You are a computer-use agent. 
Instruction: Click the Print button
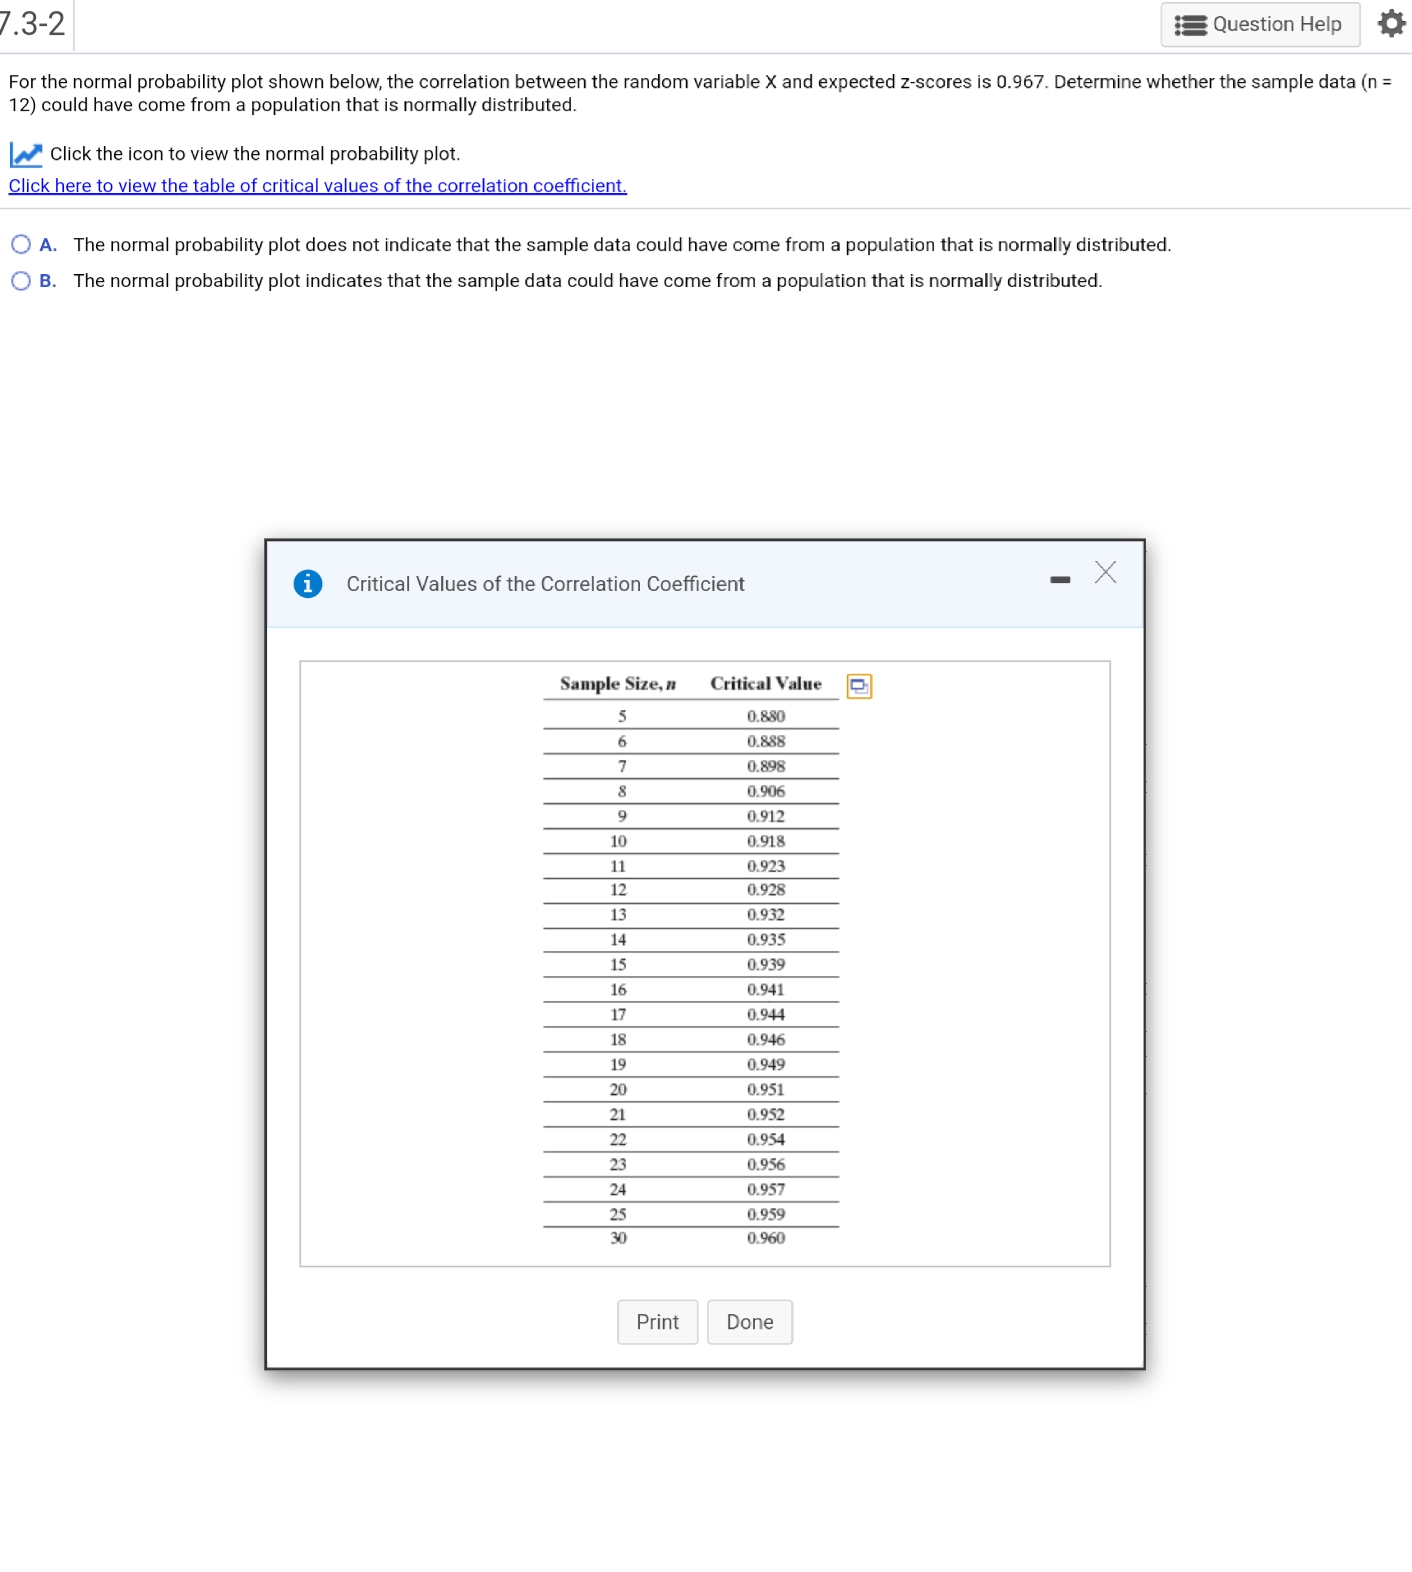tap(658, 1322)
